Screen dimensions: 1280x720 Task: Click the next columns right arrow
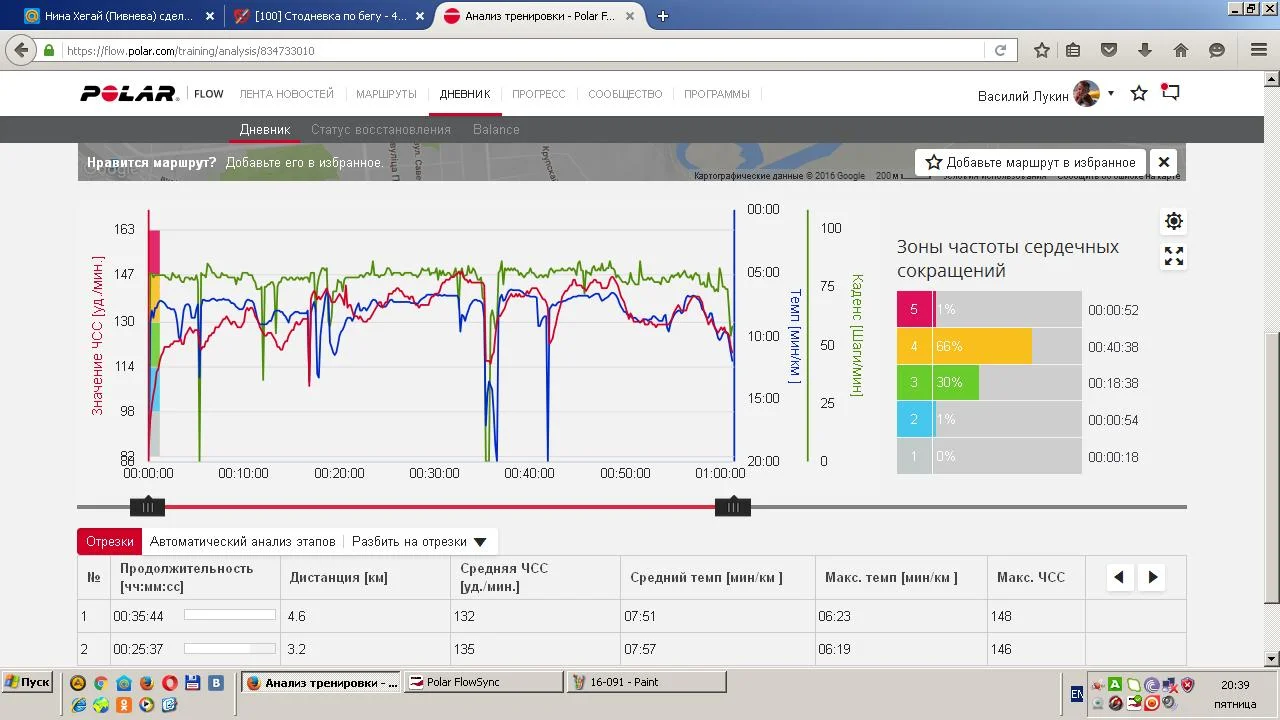(1153, 577)
